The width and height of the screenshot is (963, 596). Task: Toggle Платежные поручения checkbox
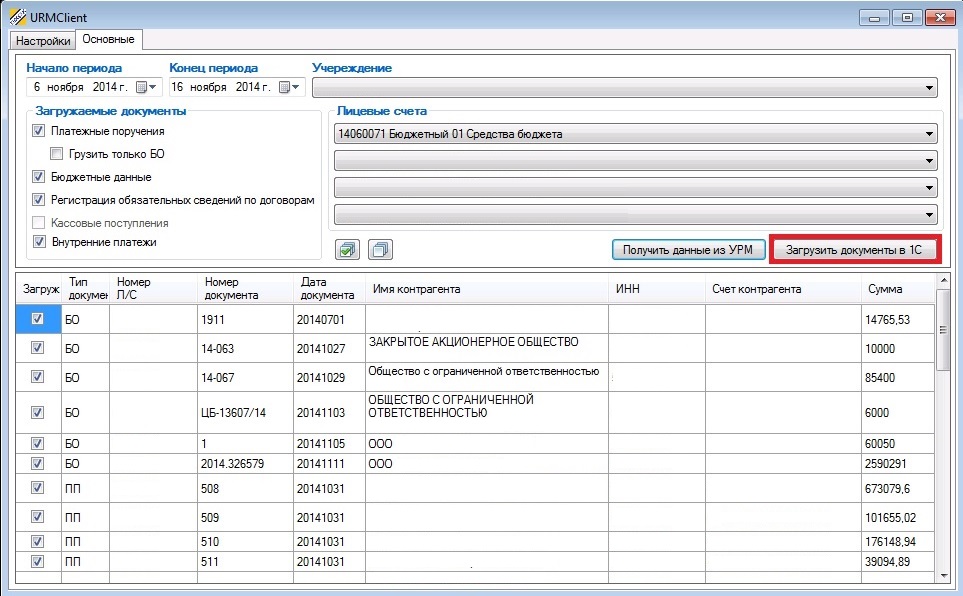click(39, 131)
